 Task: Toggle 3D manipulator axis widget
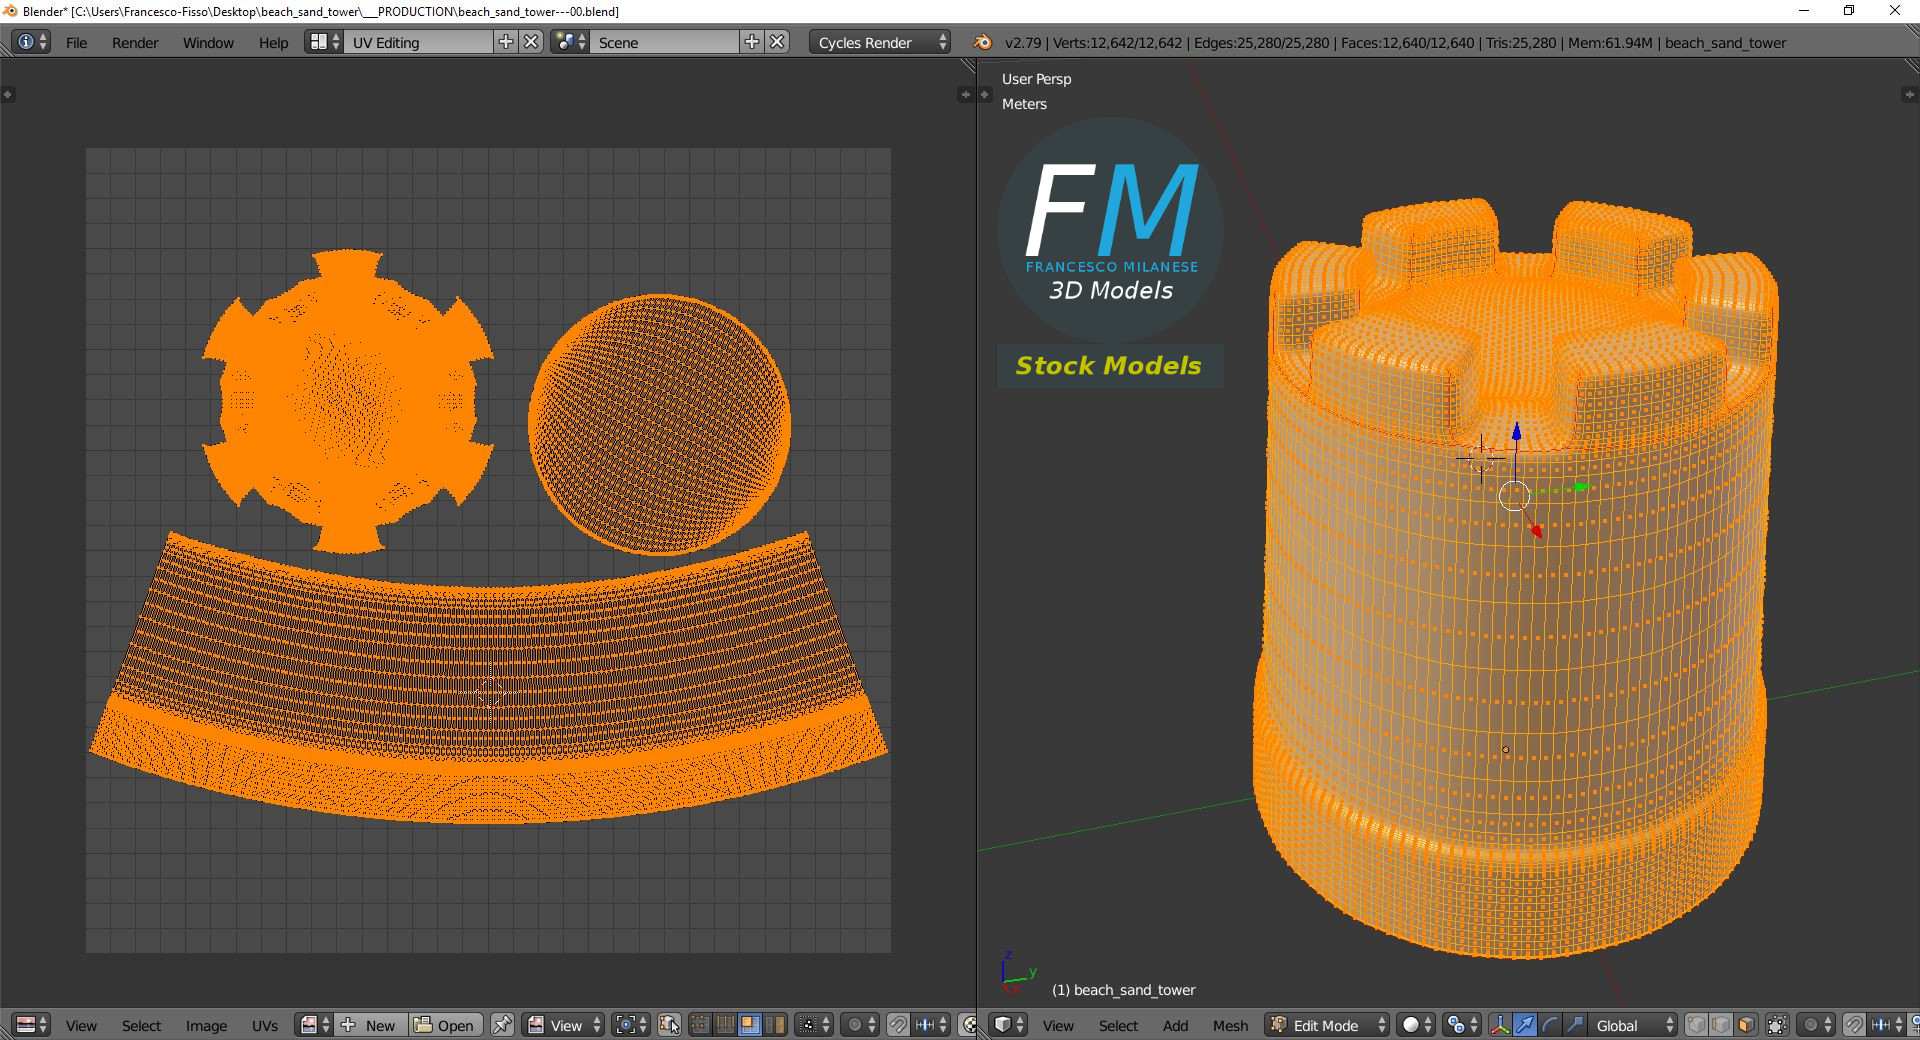(x=1499, y=1025)
